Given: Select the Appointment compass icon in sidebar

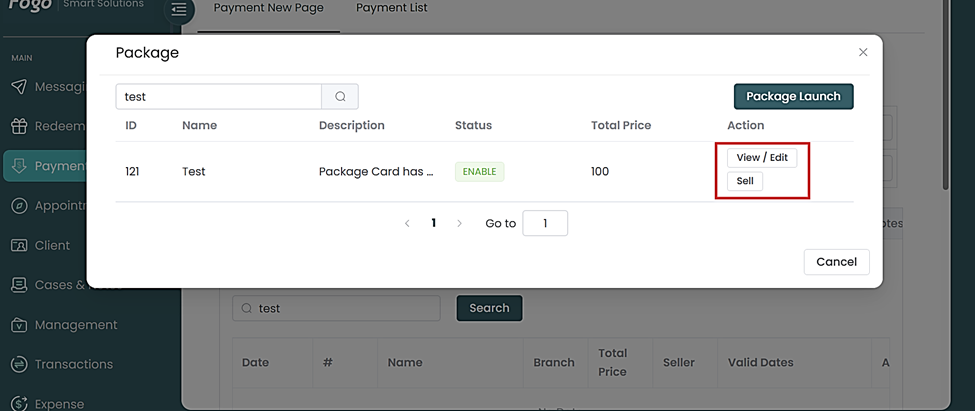Looking at the screenshot, I should pos(18,206).
